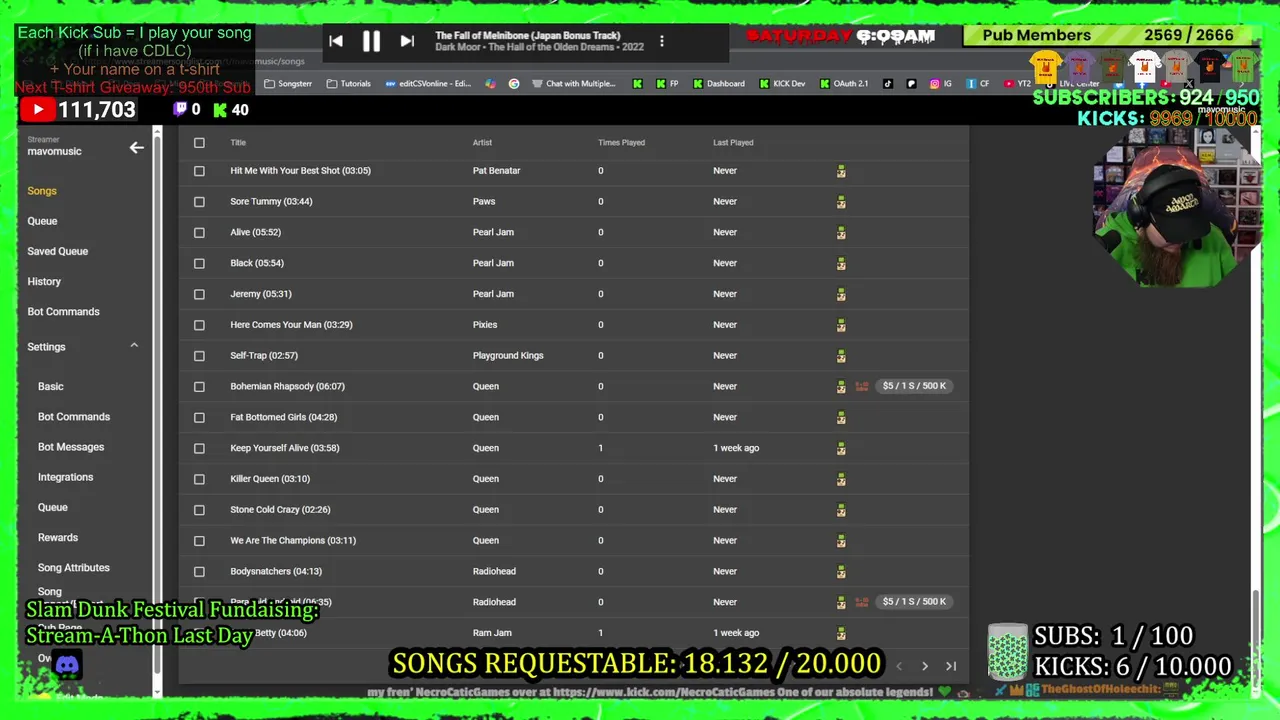1280x720 pixels.
Task: Select the Bohemian Rhapsody checkbox
Action: (199, 387)
